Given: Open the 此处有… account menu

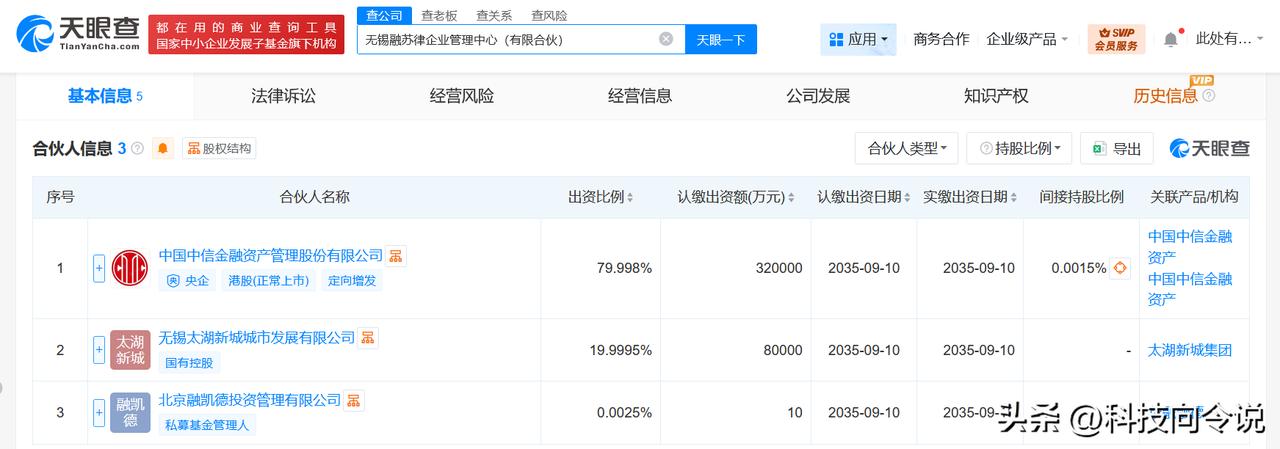Looking at the screenshot, I should coord(1229,39).
